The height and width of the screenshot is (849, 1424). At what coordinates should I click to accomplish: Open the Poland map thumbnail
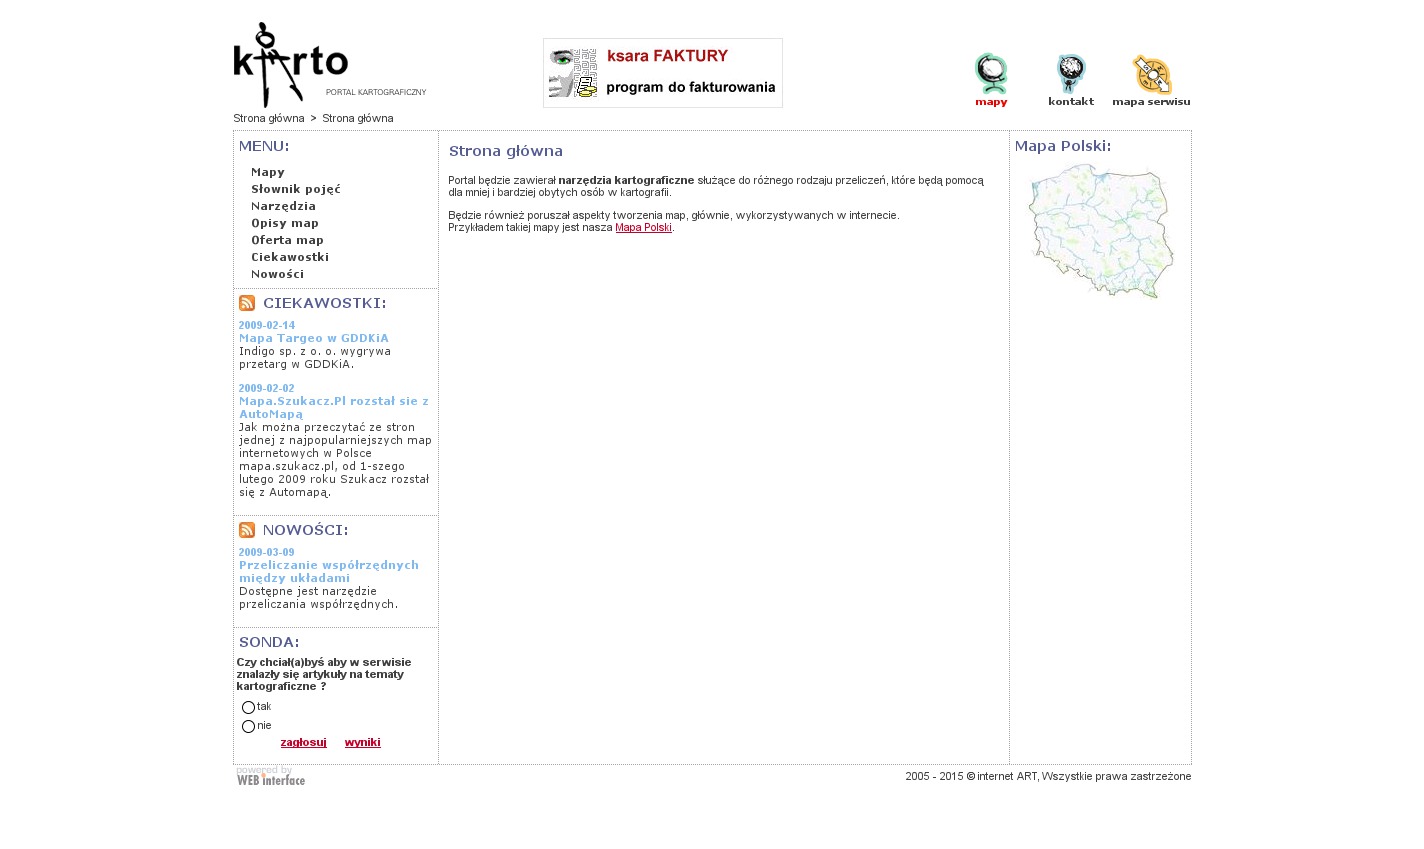[x=1100, y=231]
